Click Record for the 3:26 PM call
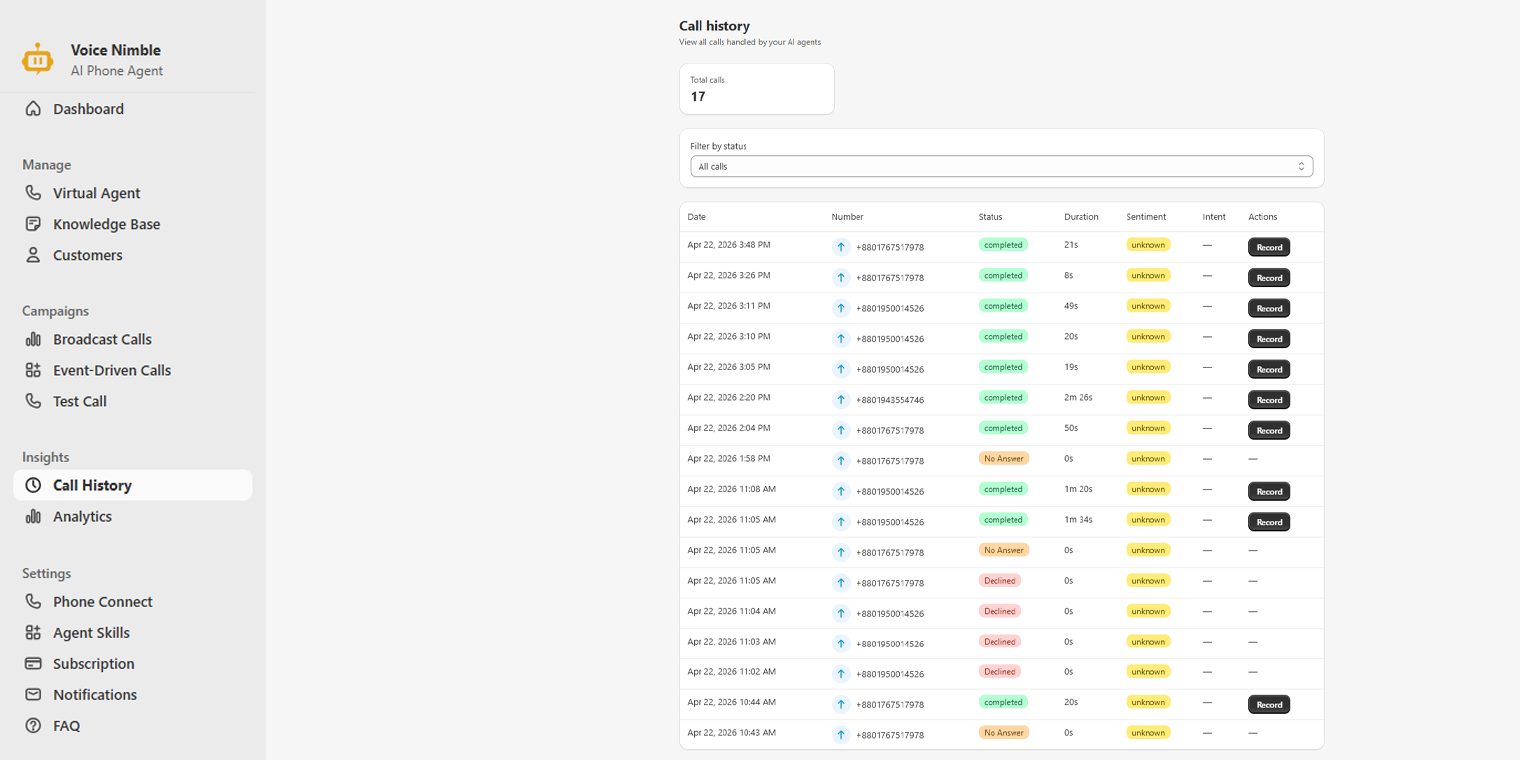This screenshot has width=1520, height=760. [x=1269, y=277]
